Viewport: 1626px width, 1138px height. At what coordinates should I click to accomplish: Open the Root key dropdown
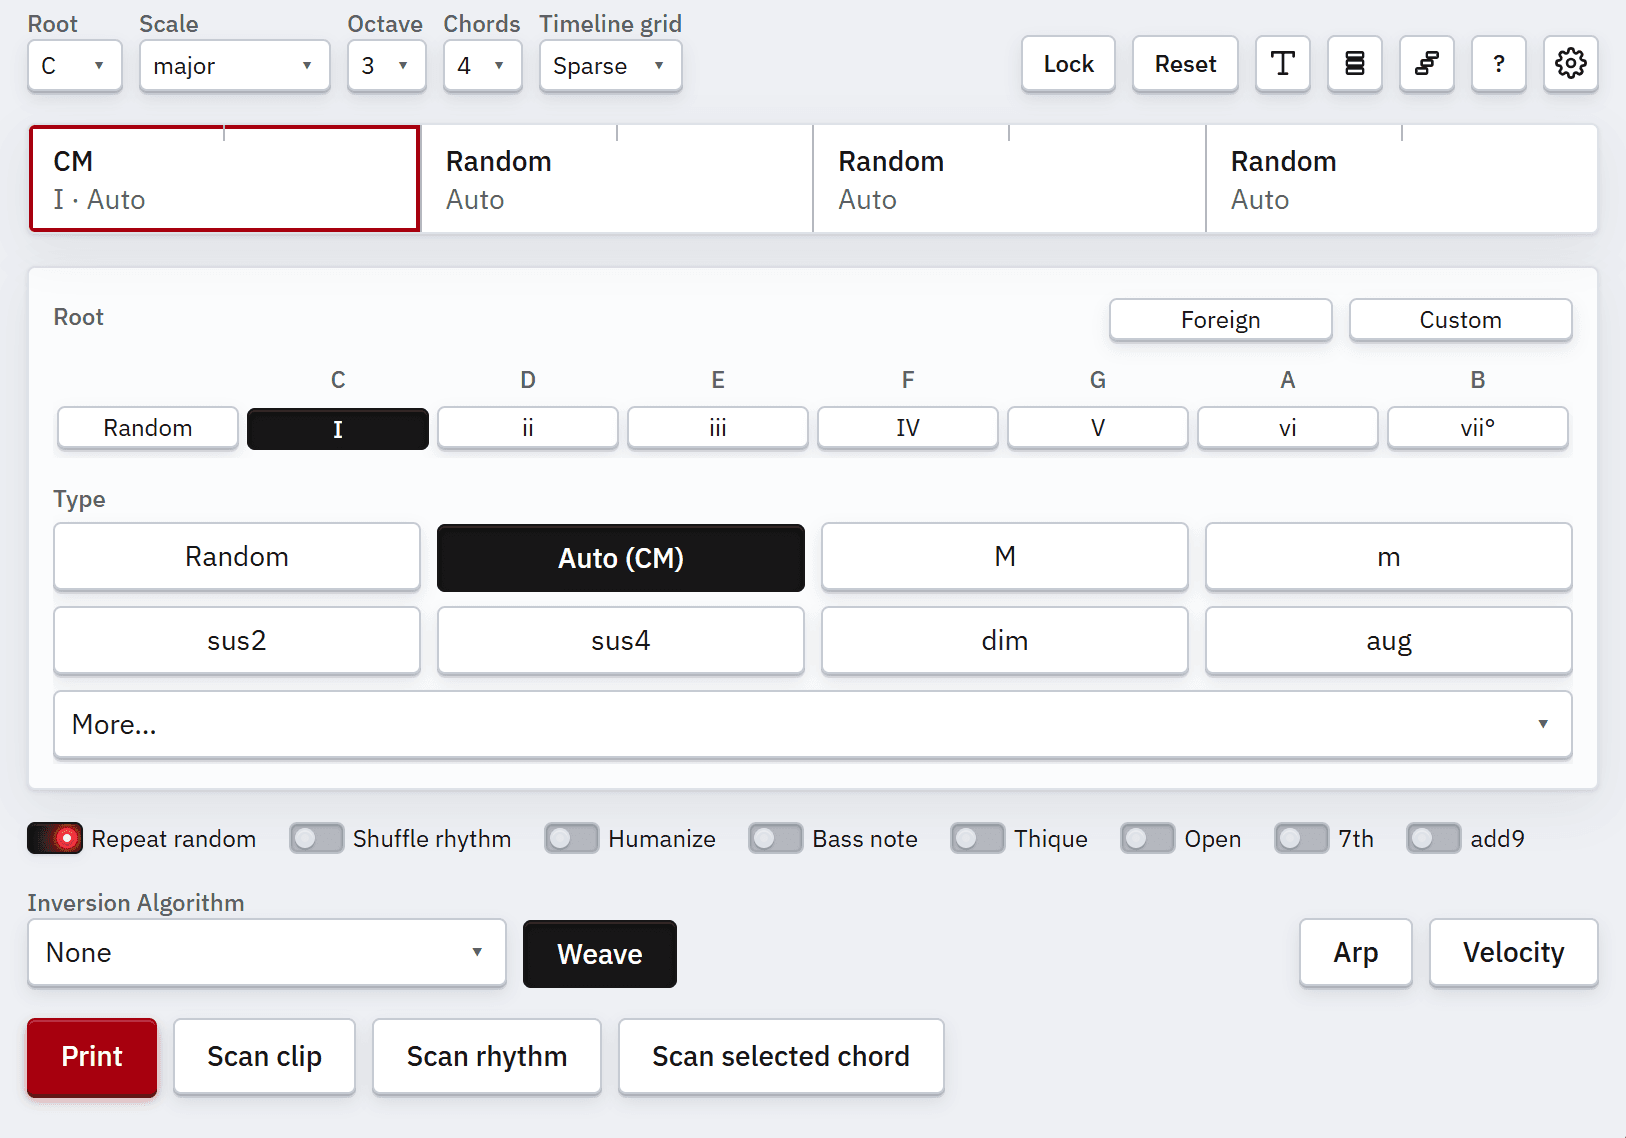pos(75,66)
